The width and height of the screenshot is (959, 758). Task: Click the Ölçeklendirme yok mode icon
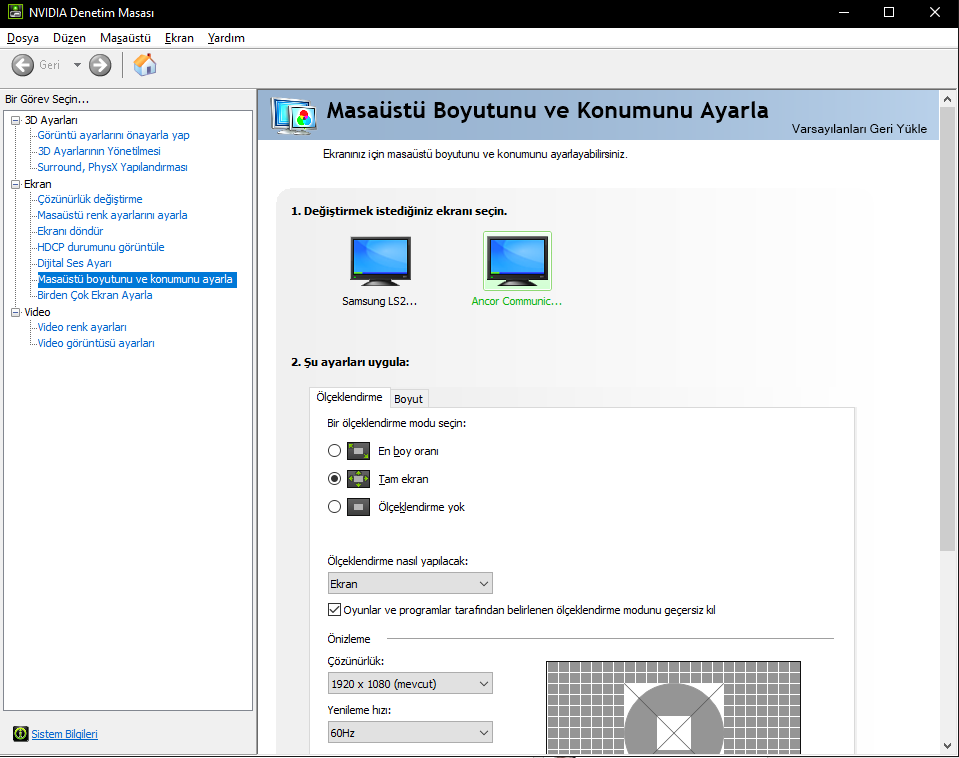click(x=359, y=507)
